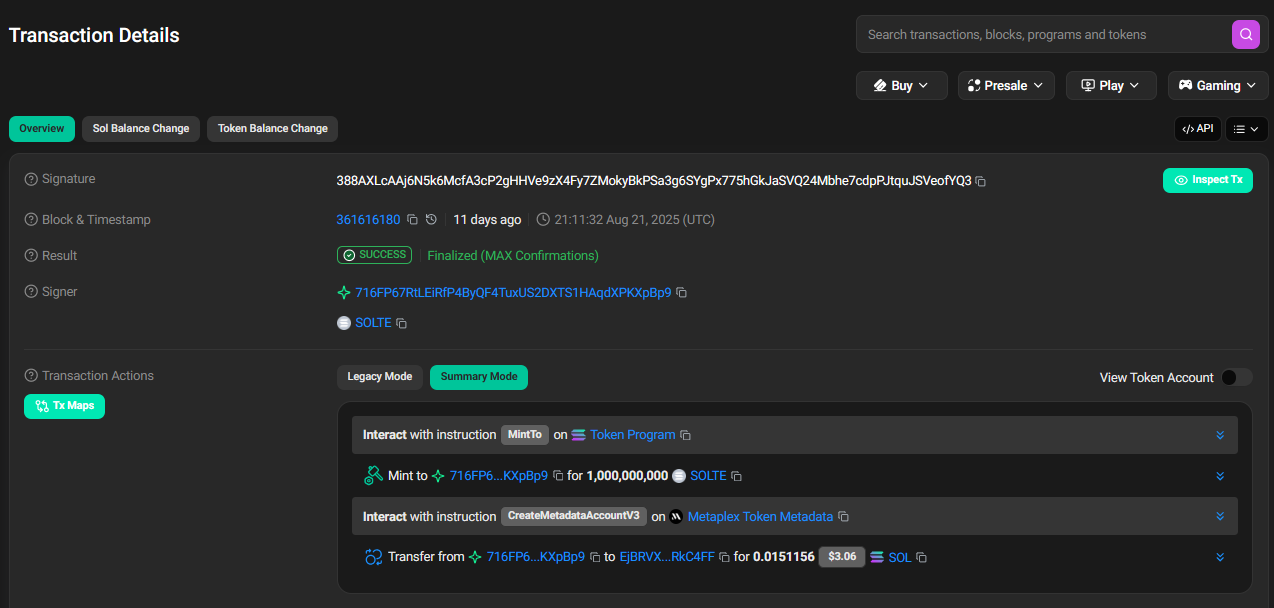Open block 361616180 link
The height and width of the screenshot is (608, 1274).
pos(368,219)
